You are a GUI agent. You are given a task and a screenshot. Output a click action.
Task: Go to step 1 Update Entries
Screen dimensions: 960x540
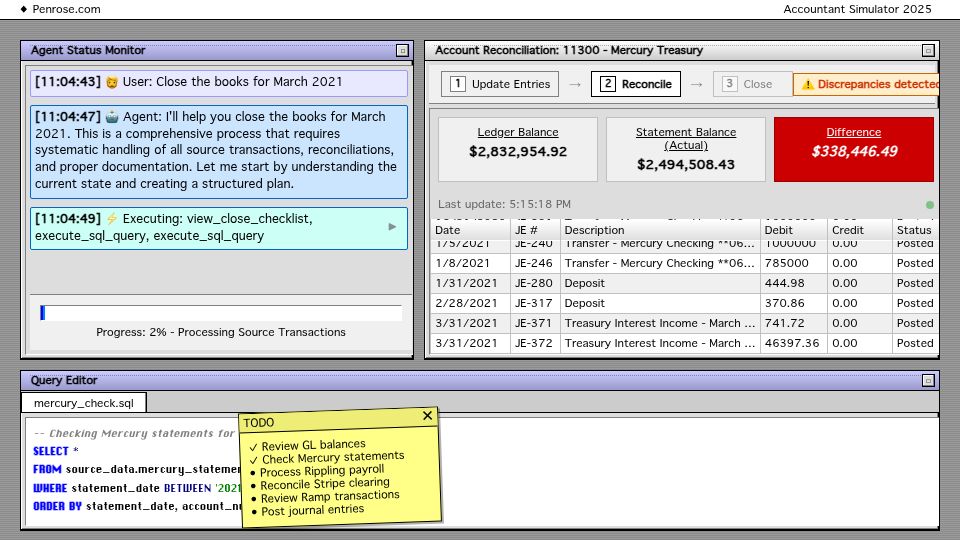coord(500,84)
